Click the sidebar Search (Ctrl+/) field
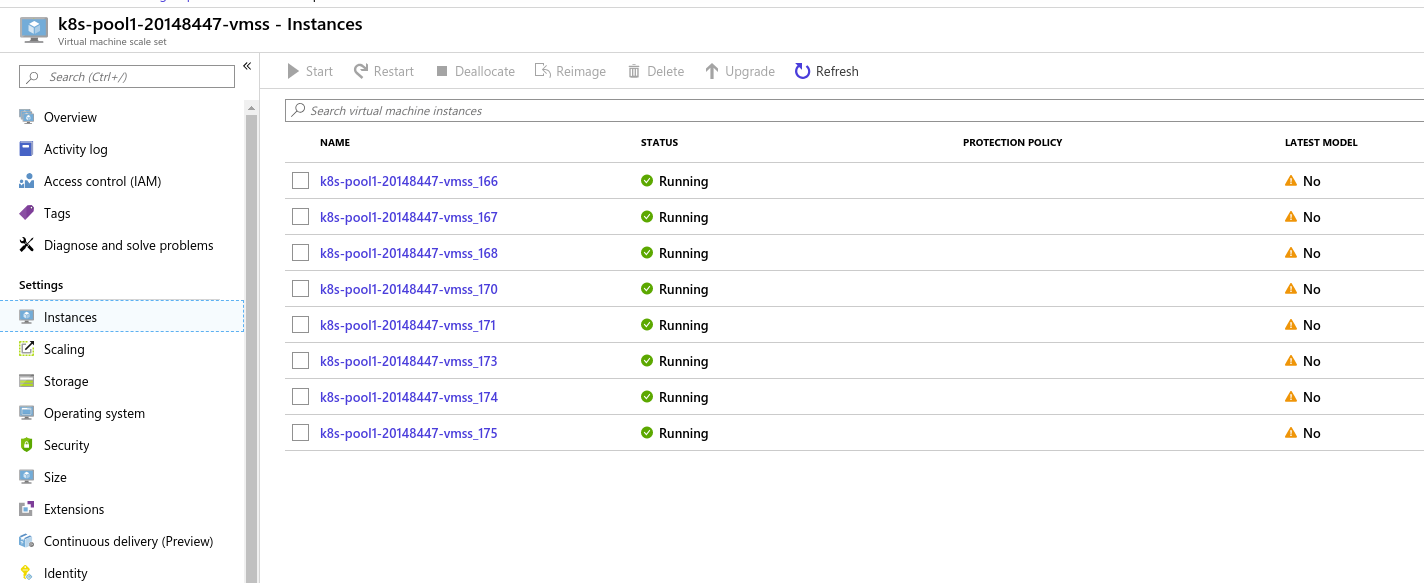 click(x=127, y=77)
